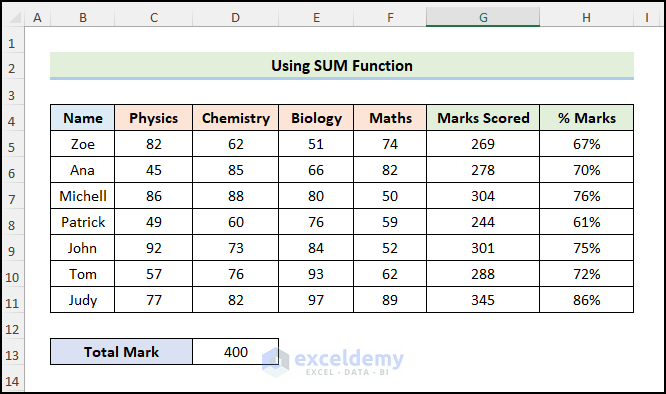Select Ana's Physics score 45
This screenshot has height=394, width=666.
point(153,170)
